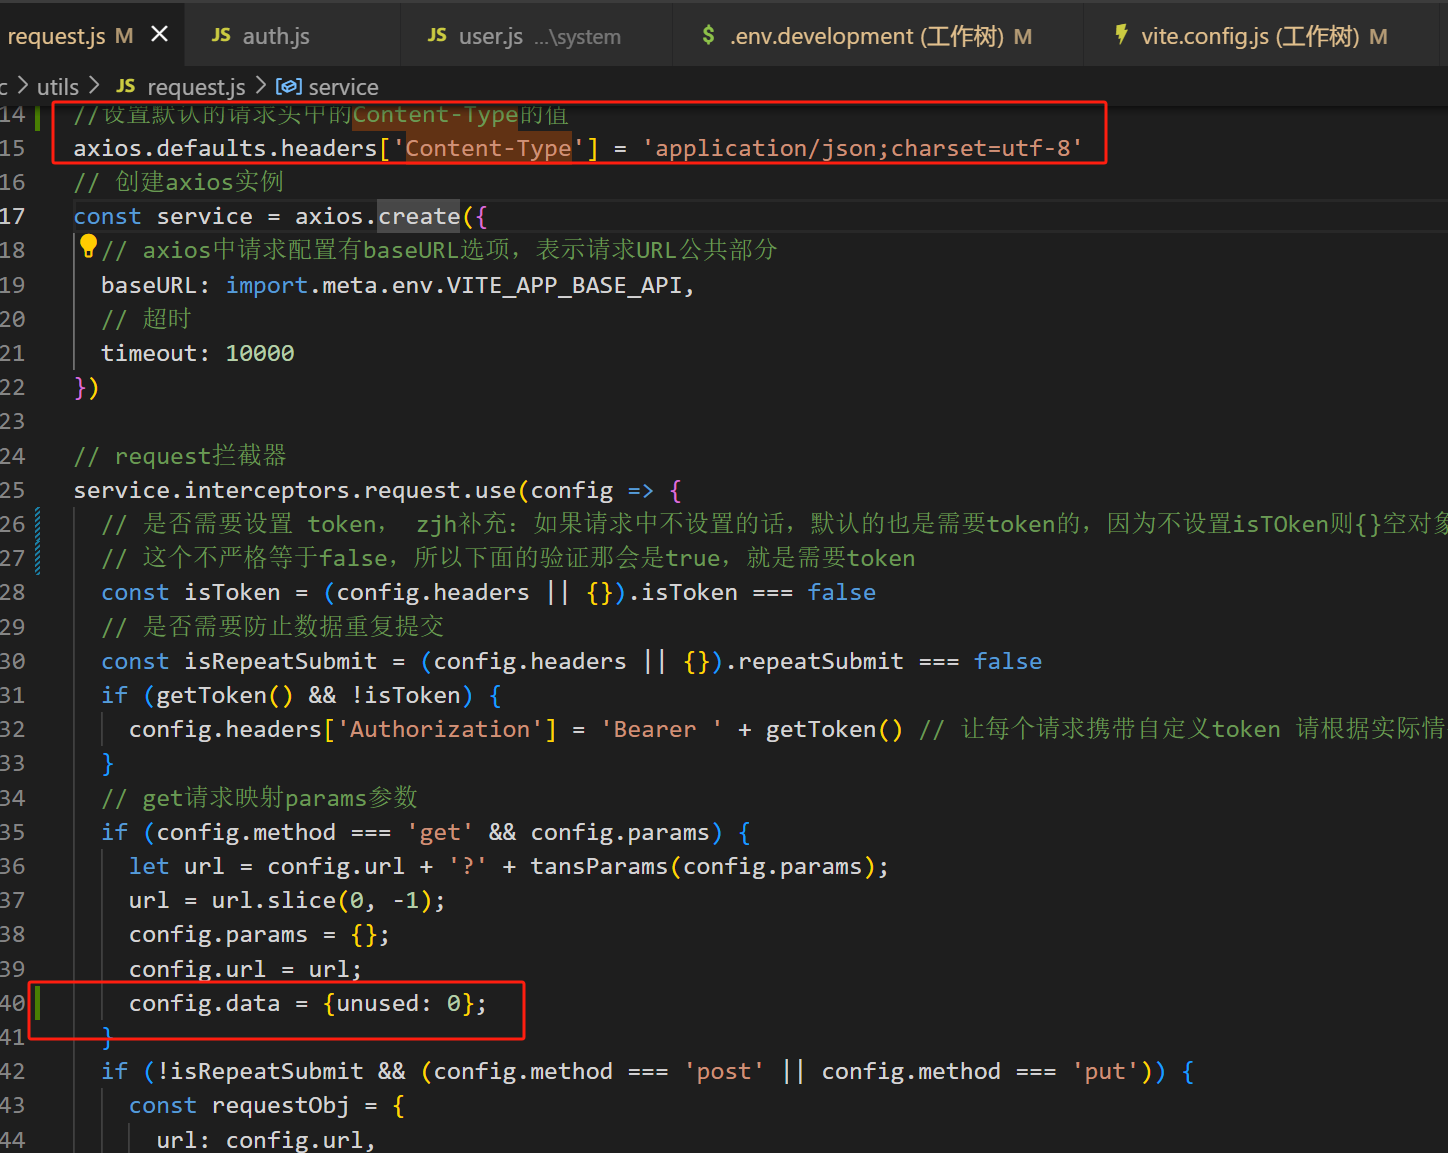This screenshot has width=1448, height=1153.
Task: Click 'url.slice(0, -1)' on line 37
Action: [x=321, y=900]
